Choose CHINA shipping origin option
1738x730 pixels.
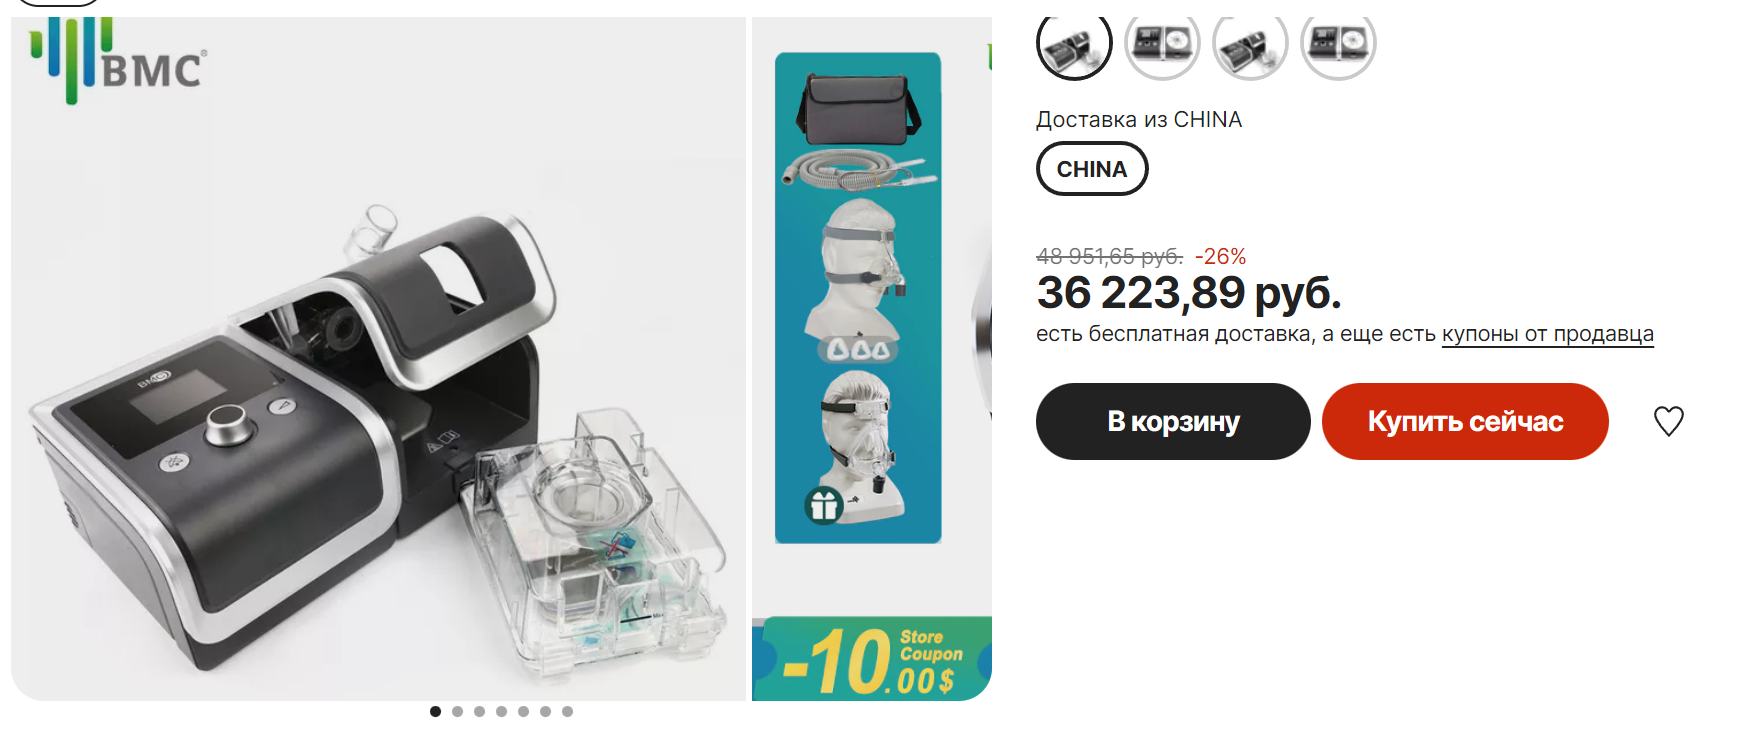(1092, 169)
